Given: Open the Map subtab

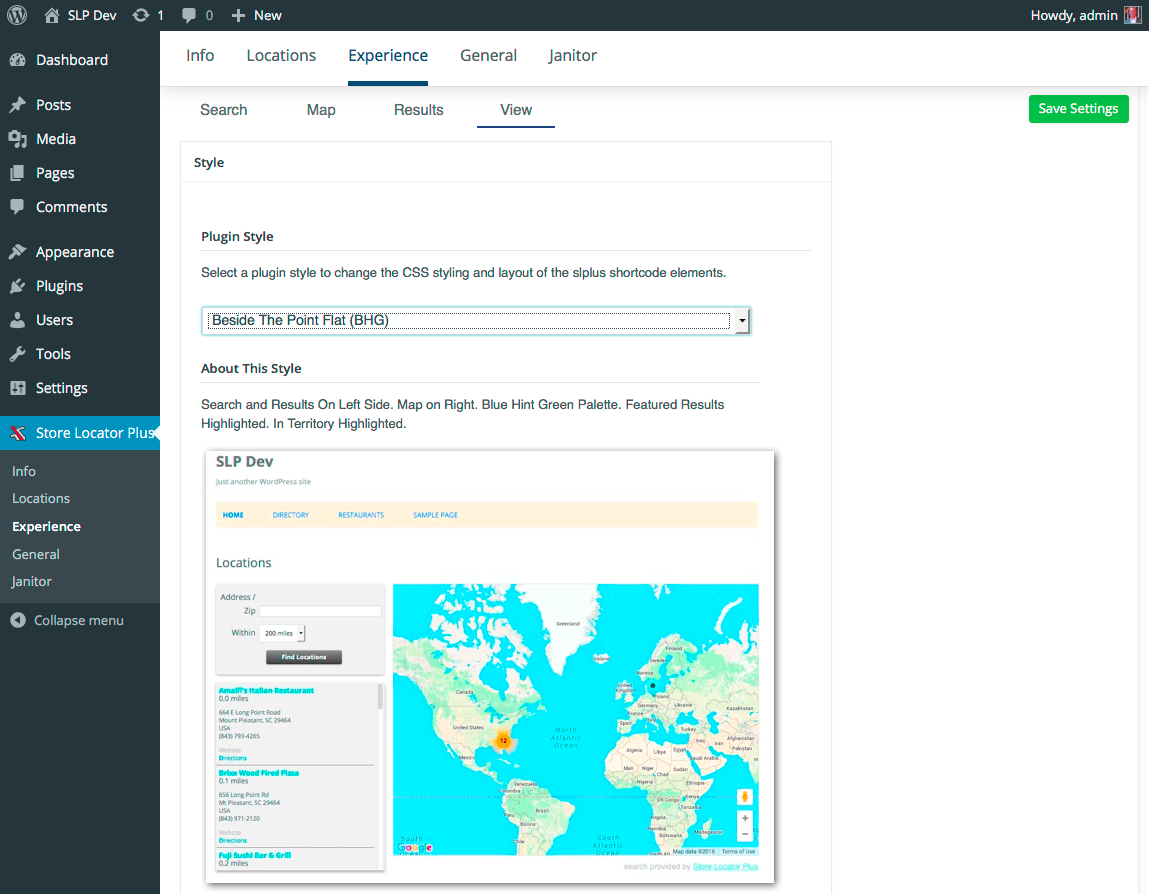Looking at the screenshot, I should click(x=321, y=110).
